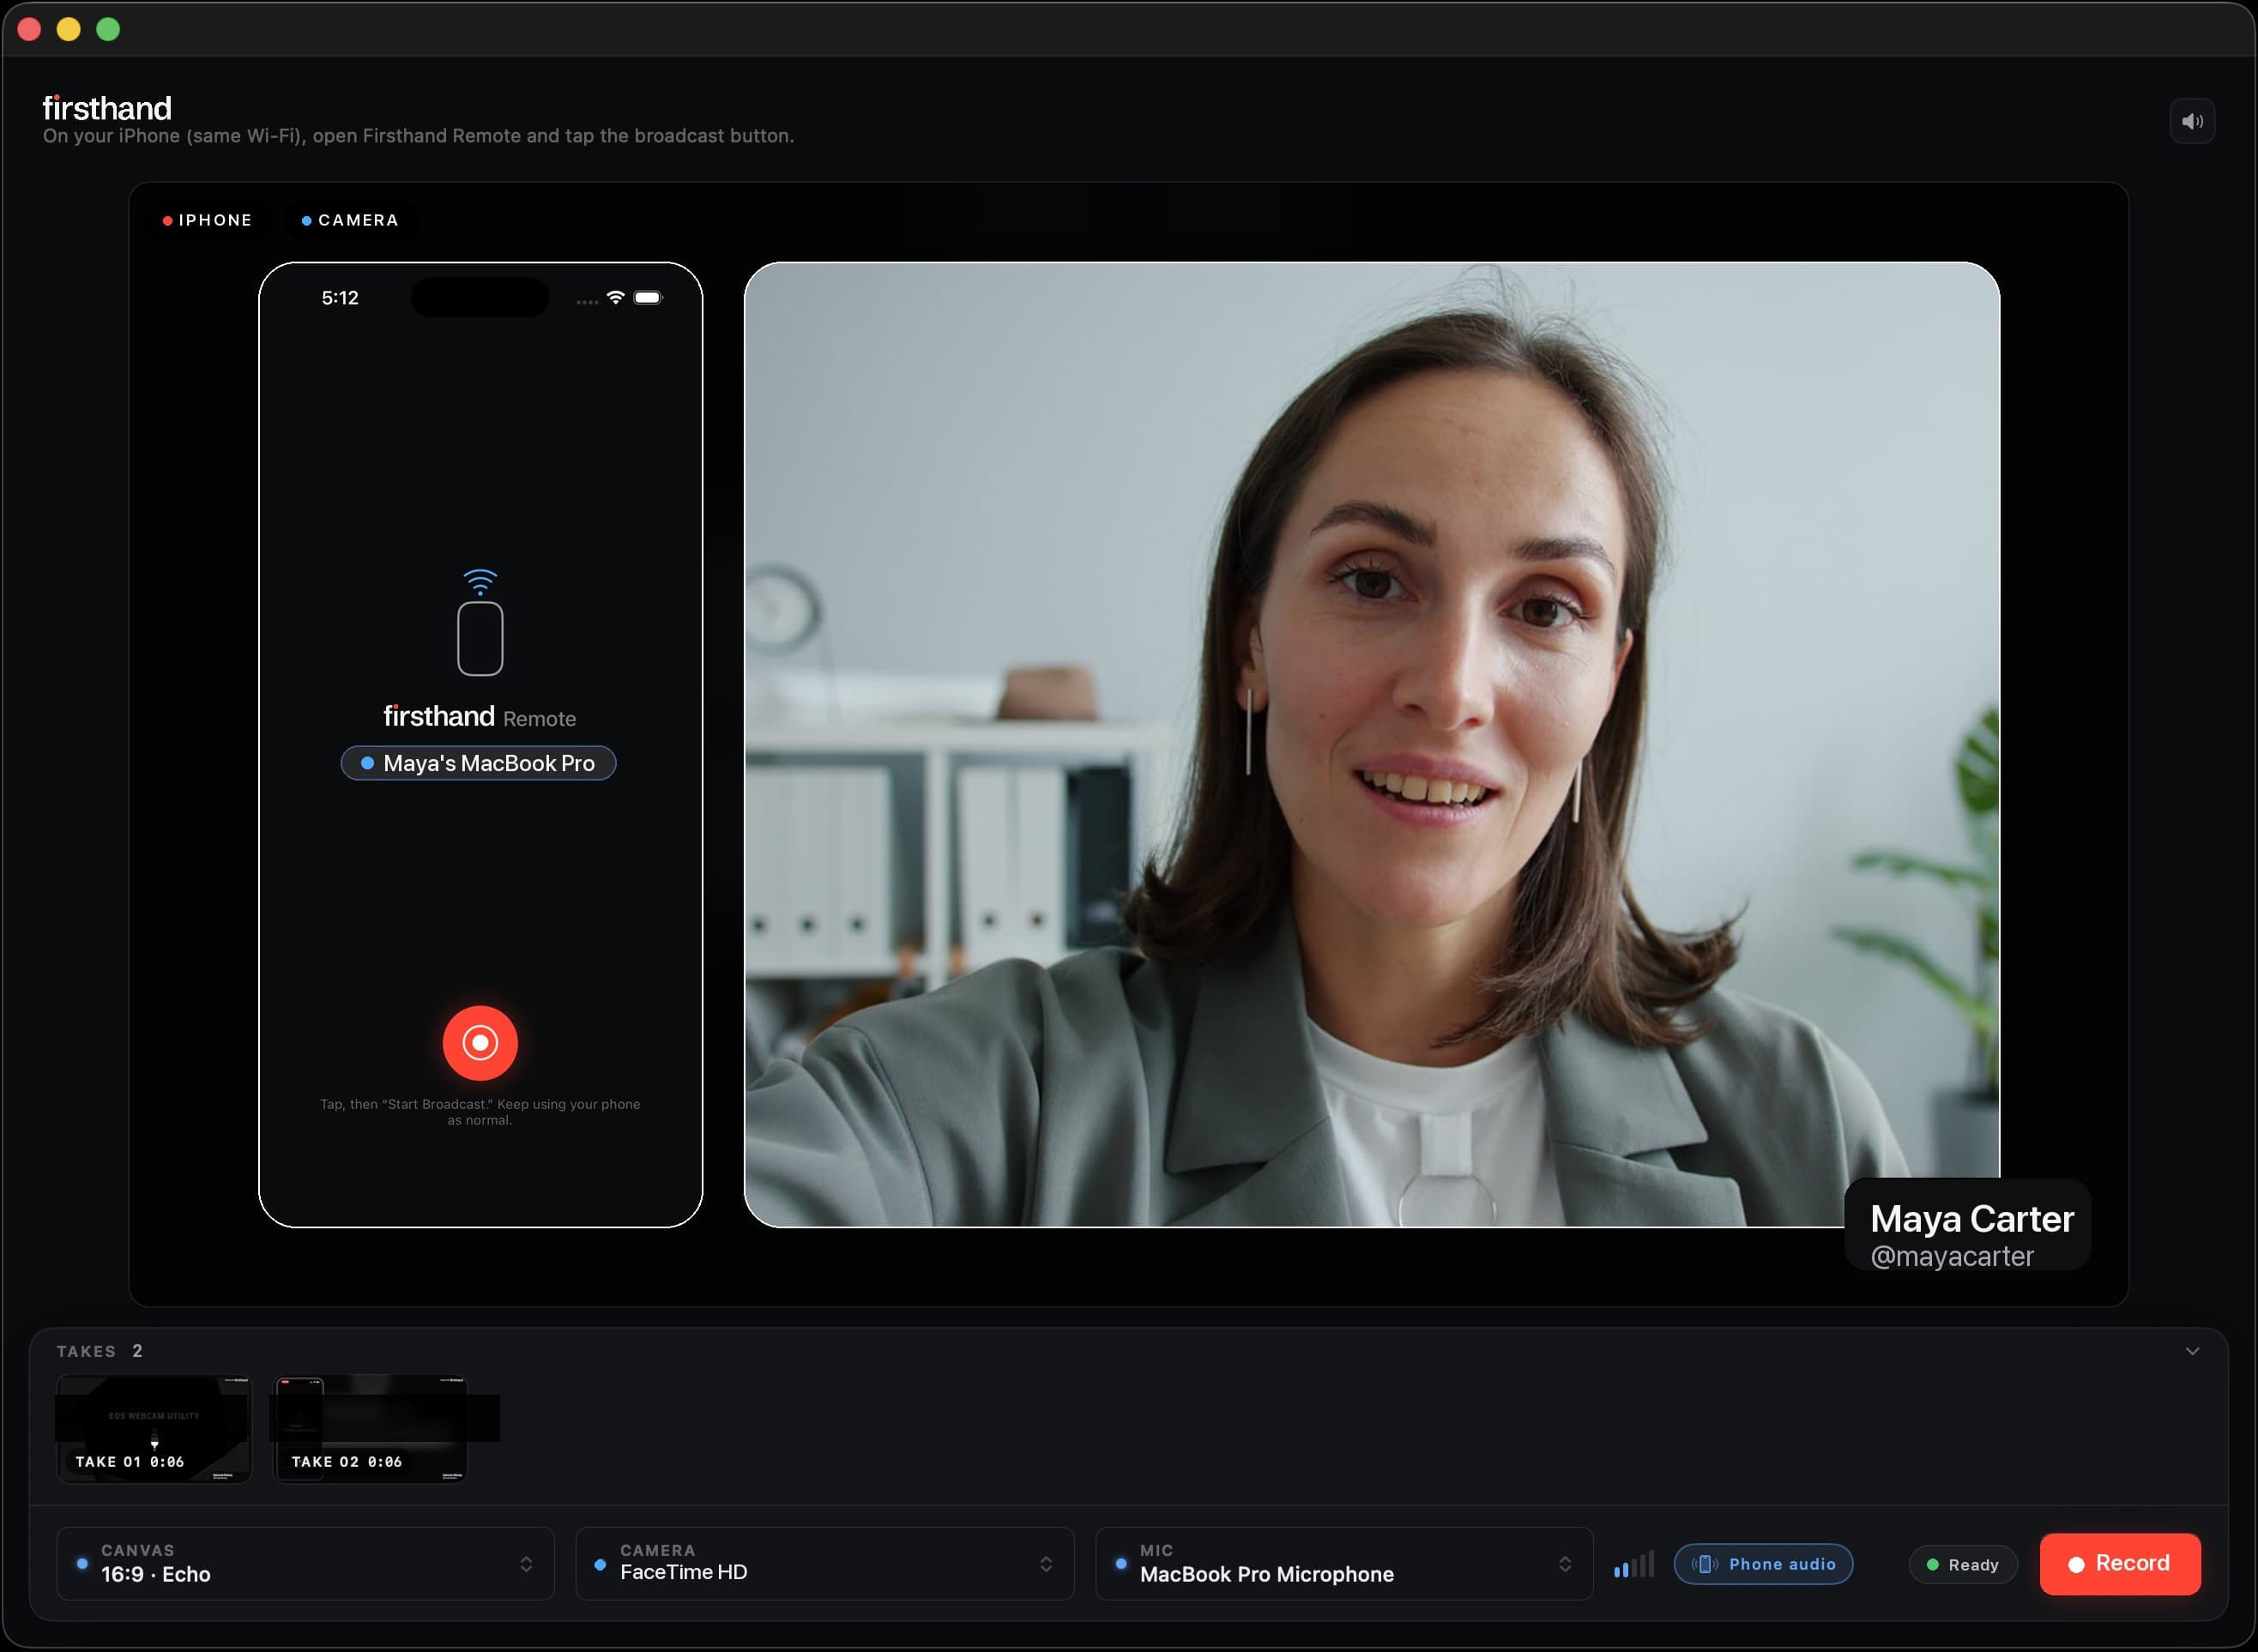Click the battery icon in phone status bar
Viewport: 2258px width, 1652px height.
tap(648, 297)
